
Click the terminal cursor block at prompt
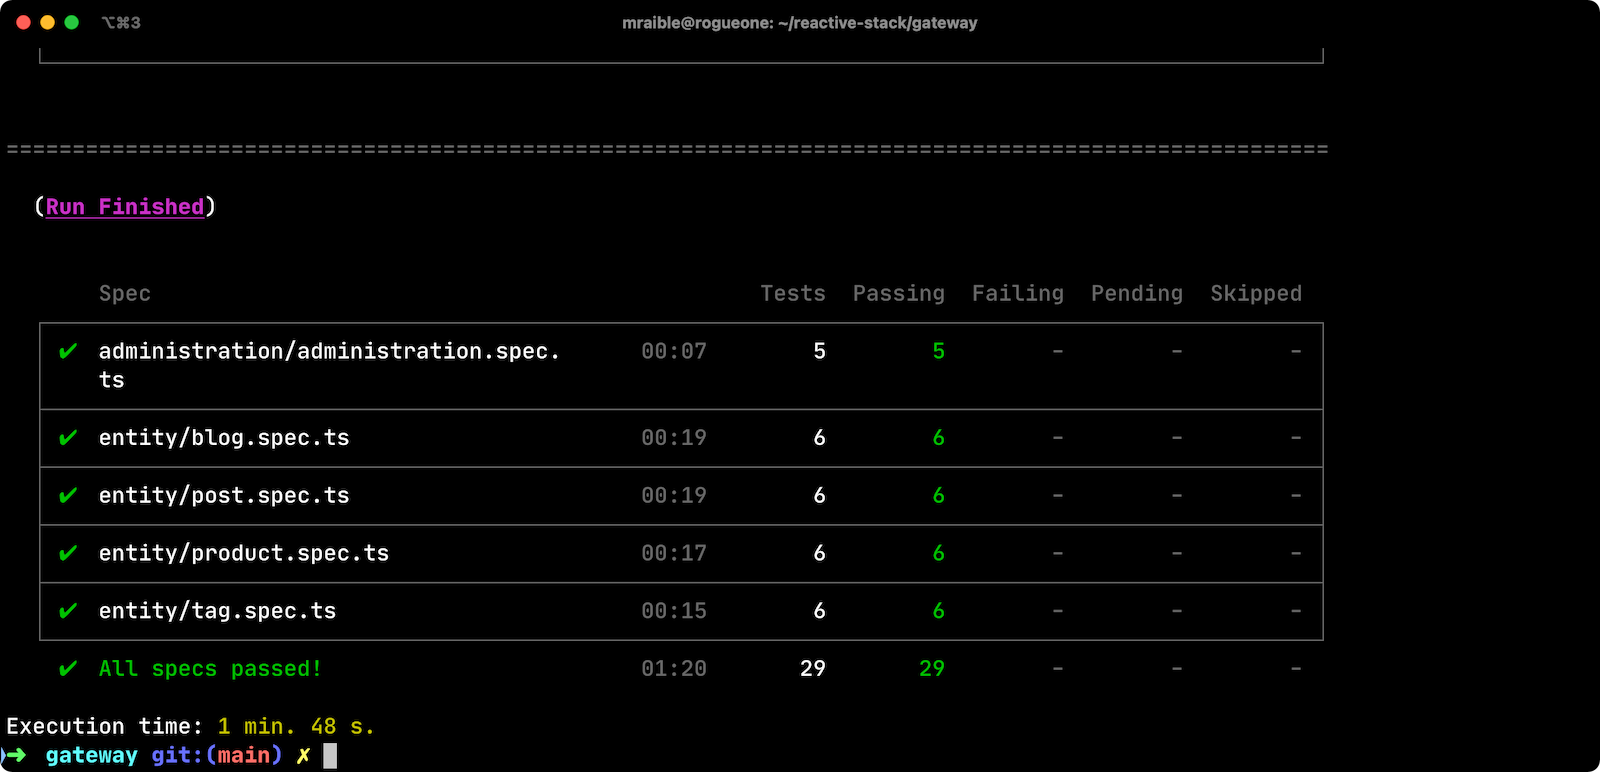point(330,756)
